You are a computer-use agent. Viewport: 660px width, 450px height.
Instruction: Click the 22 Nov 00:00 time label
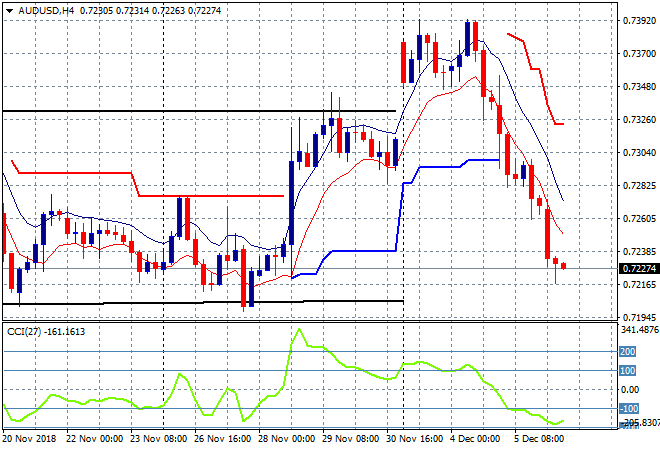pos(95,439)
